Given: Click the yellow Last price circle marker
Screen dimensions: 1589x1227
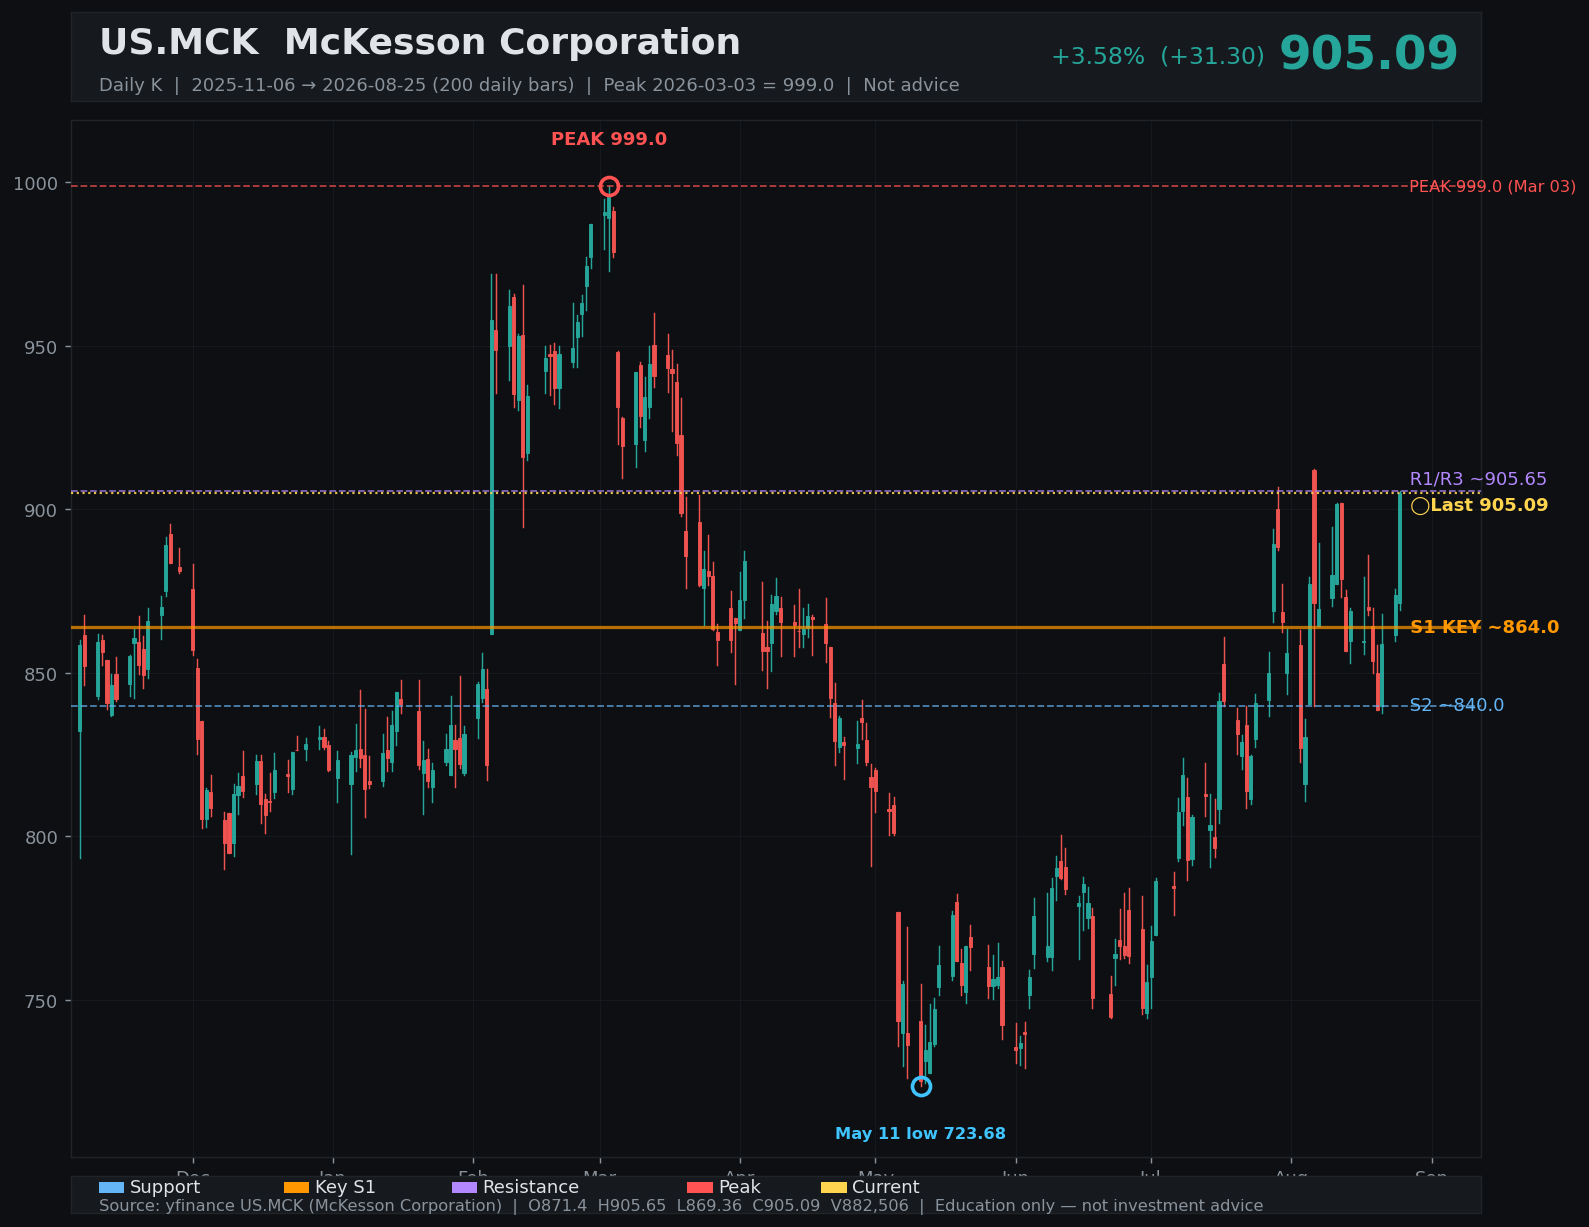Looking at the screenshot, I should (x=1420, y=506).
